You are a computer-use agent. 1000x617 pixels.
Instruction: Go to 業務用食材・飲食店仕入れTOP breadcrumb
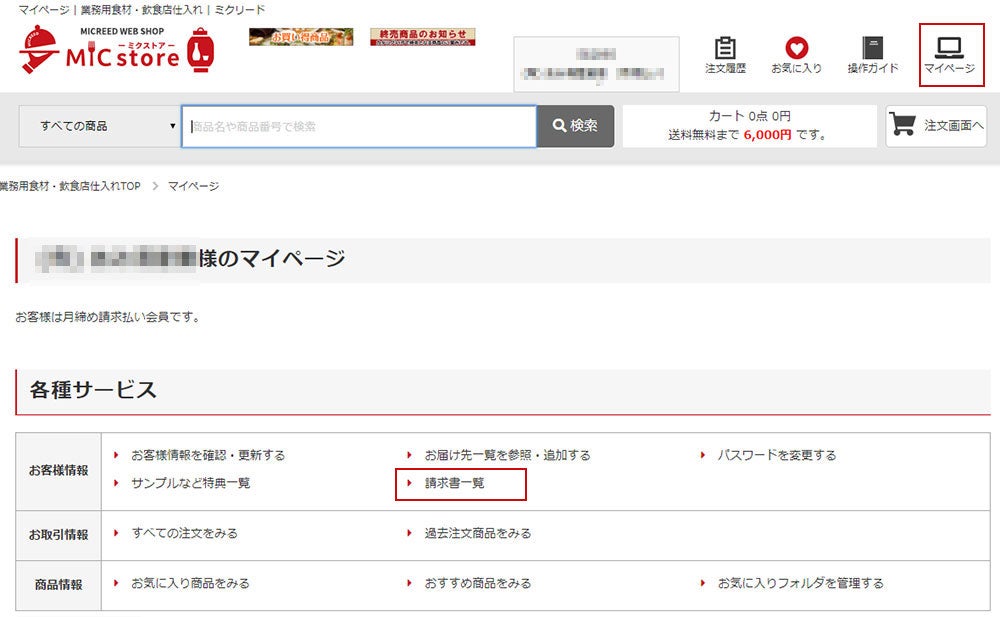coord(70,186)
